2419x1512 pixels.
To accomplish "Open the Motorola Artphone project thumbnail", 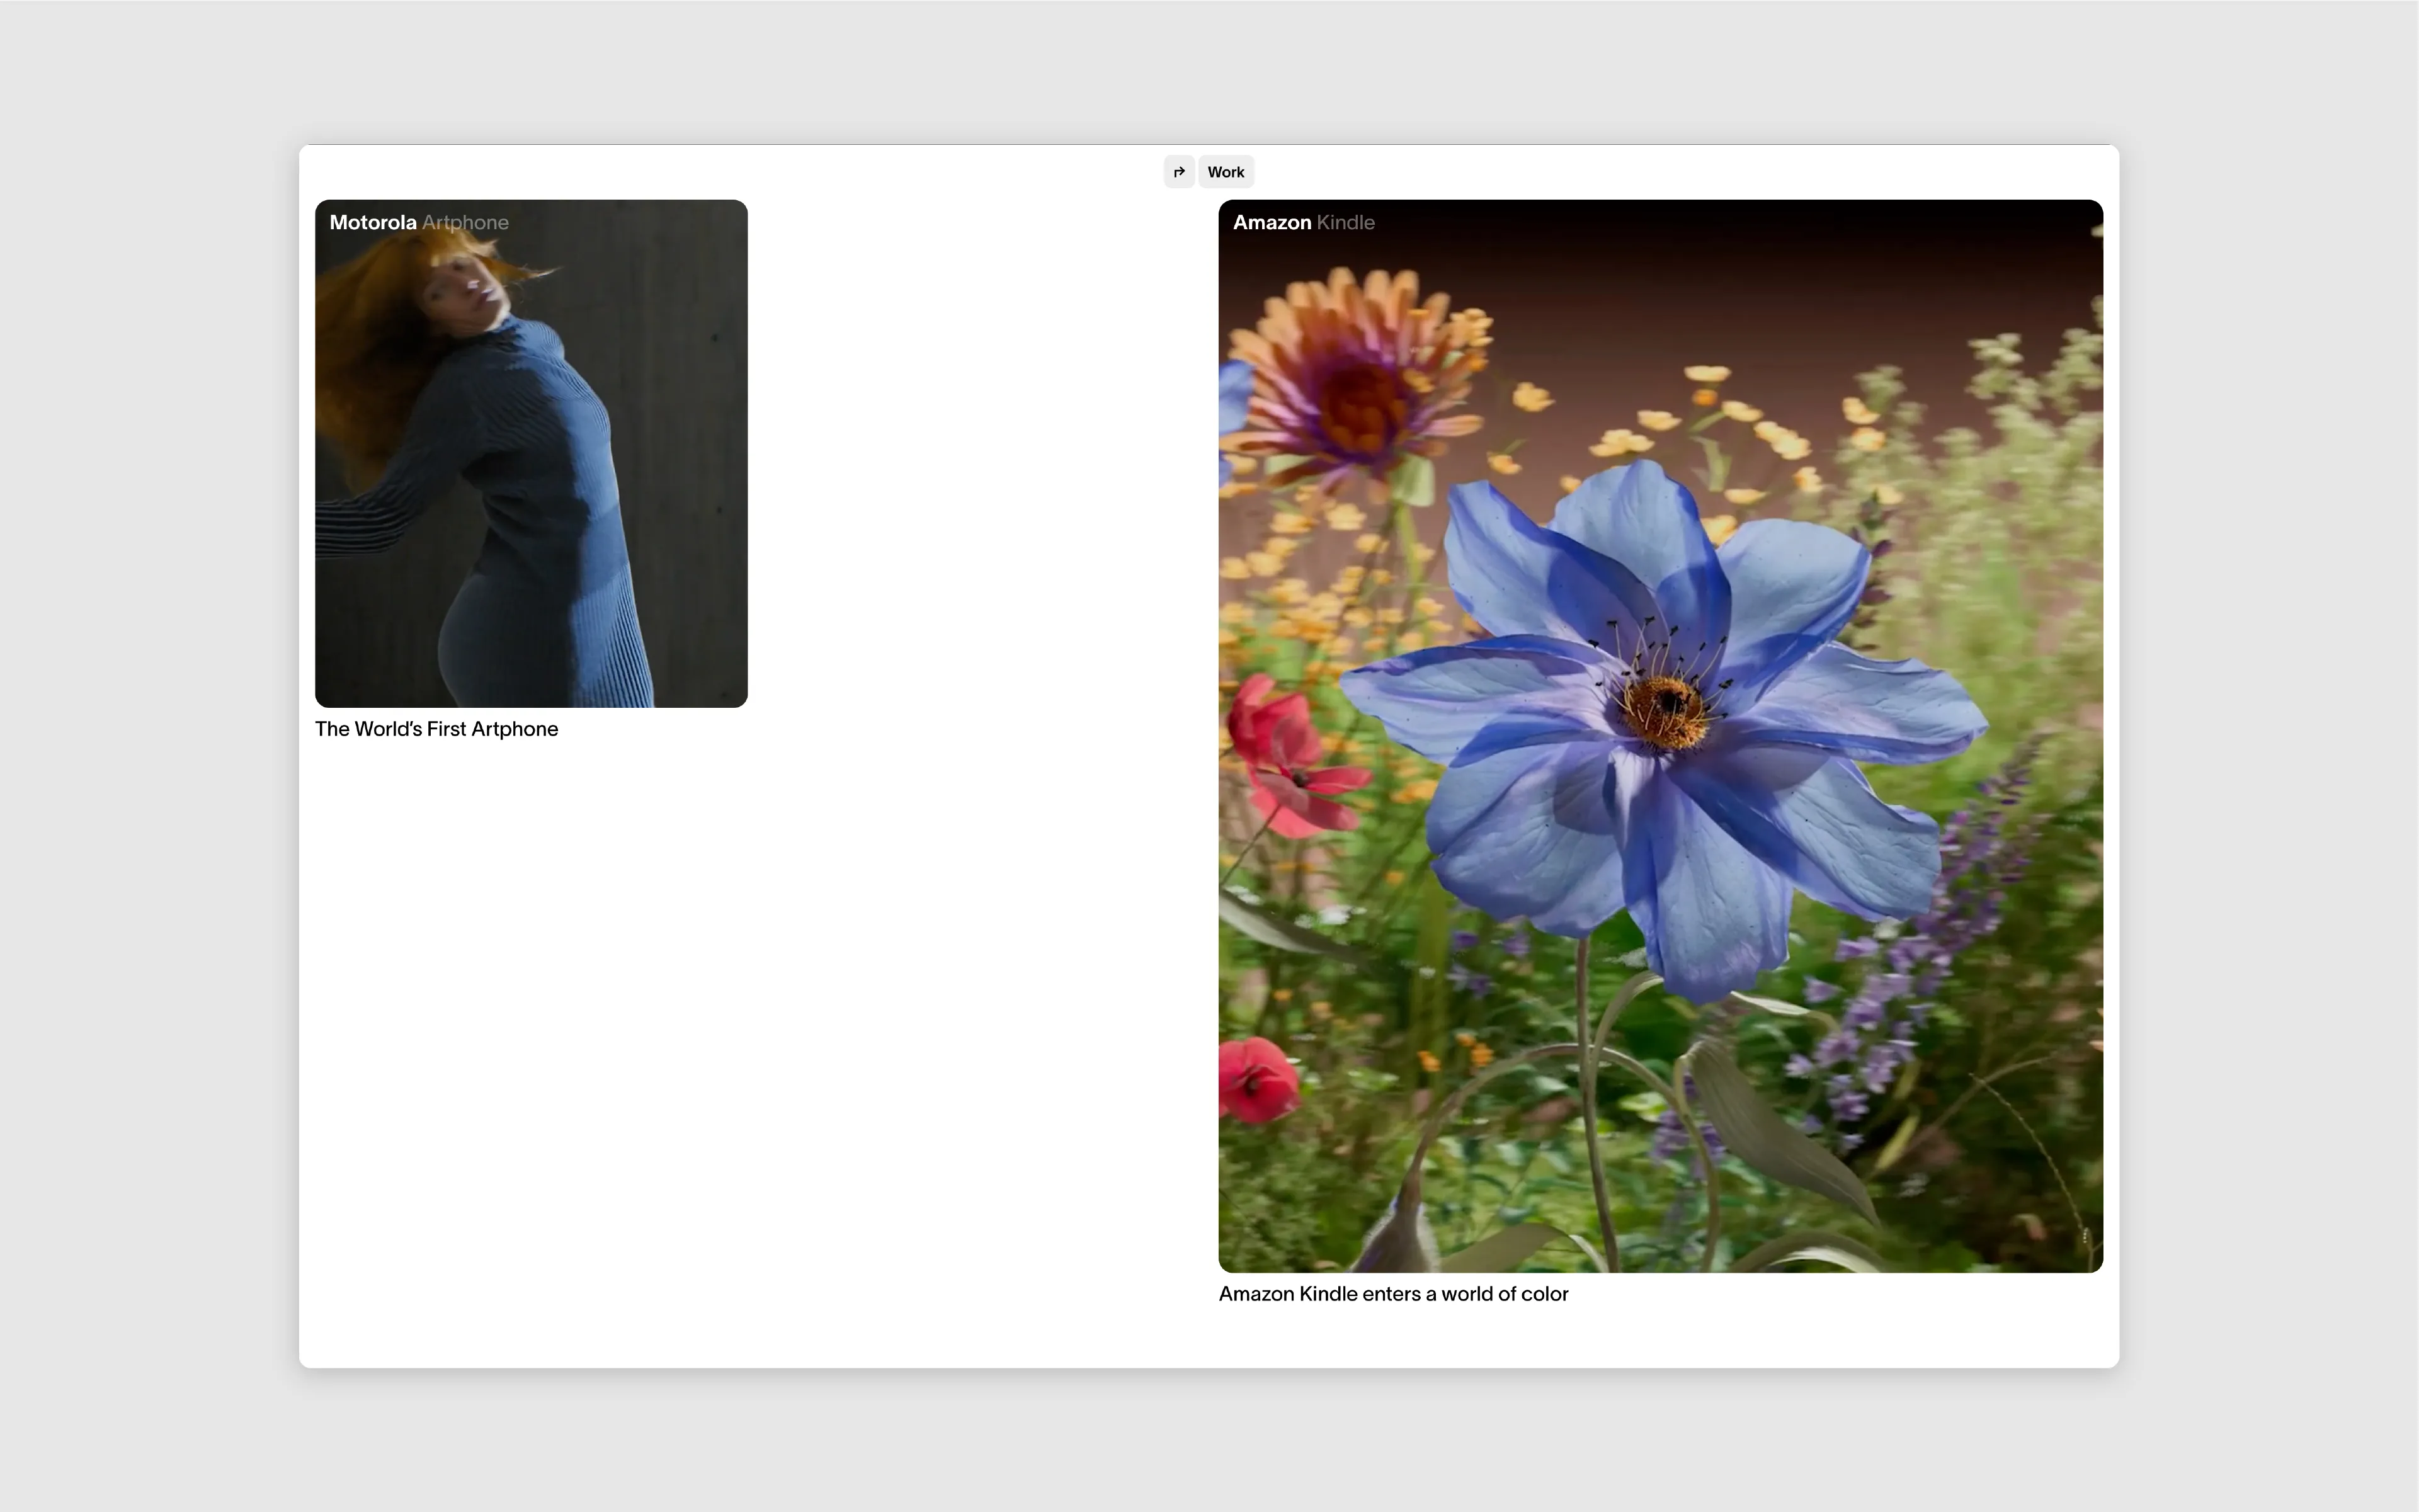I will click(x=531, y=454).
